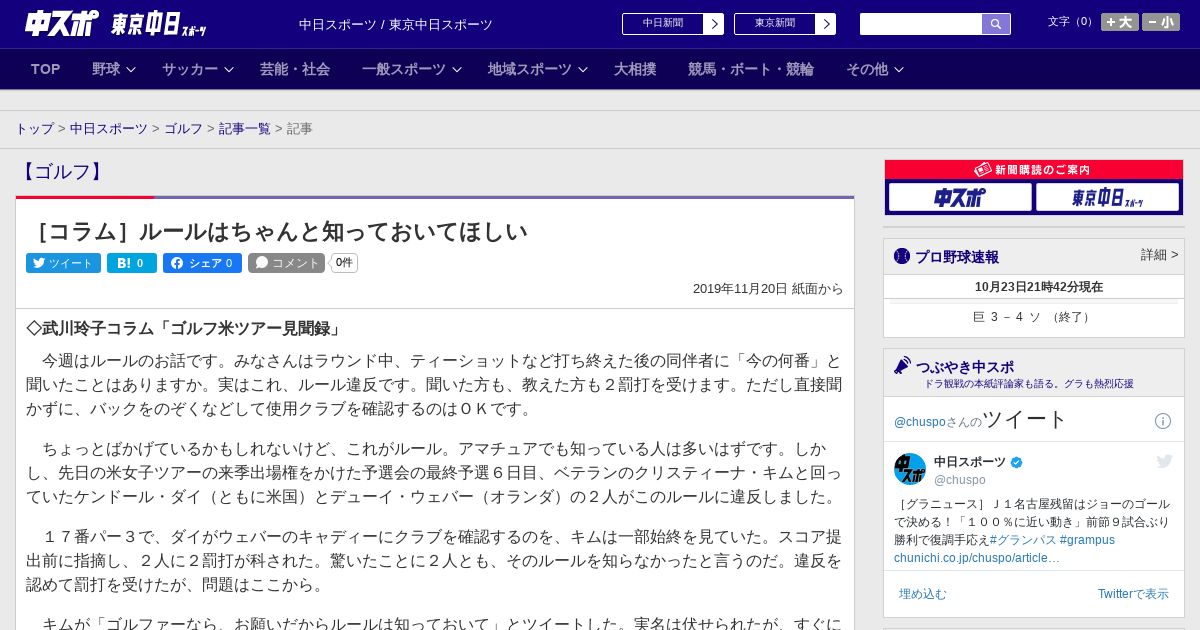Click the #grampus hashtag
Screen dimensions: 1200x630
point(1087,540)
